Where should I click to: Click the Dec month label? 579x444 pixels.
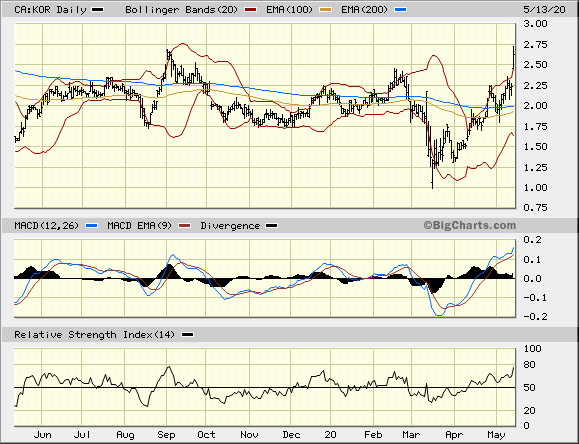tap(291, 435)
